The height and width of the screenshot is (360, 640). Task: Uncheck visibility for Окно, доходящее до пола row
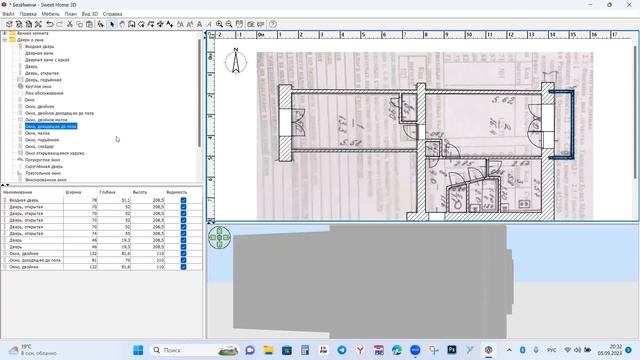tap(183, 260)
